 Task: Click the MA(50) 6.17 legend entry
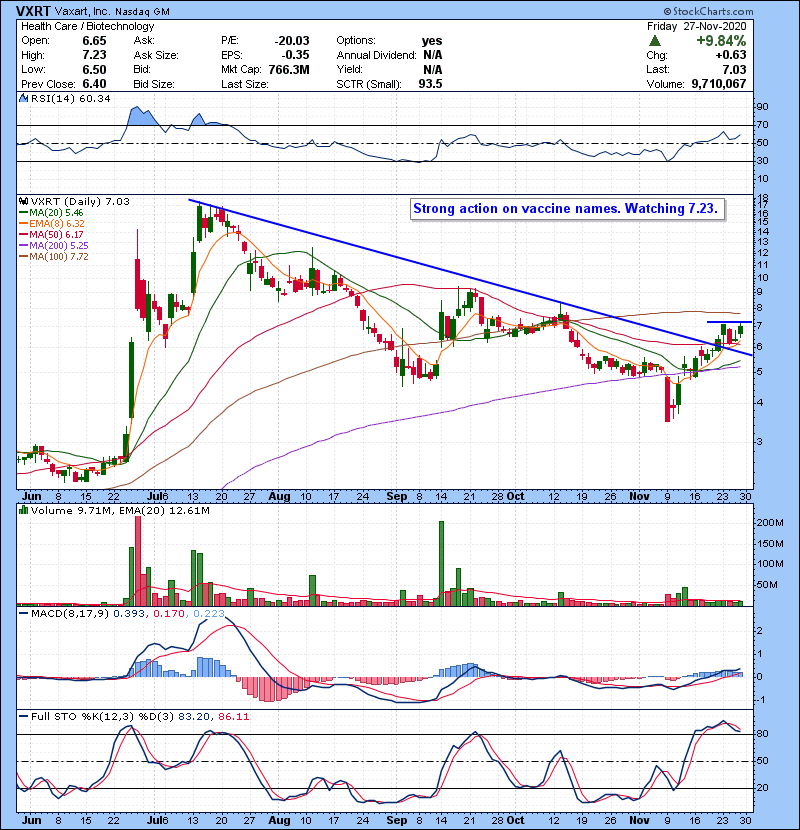click(x=51, y=234)
